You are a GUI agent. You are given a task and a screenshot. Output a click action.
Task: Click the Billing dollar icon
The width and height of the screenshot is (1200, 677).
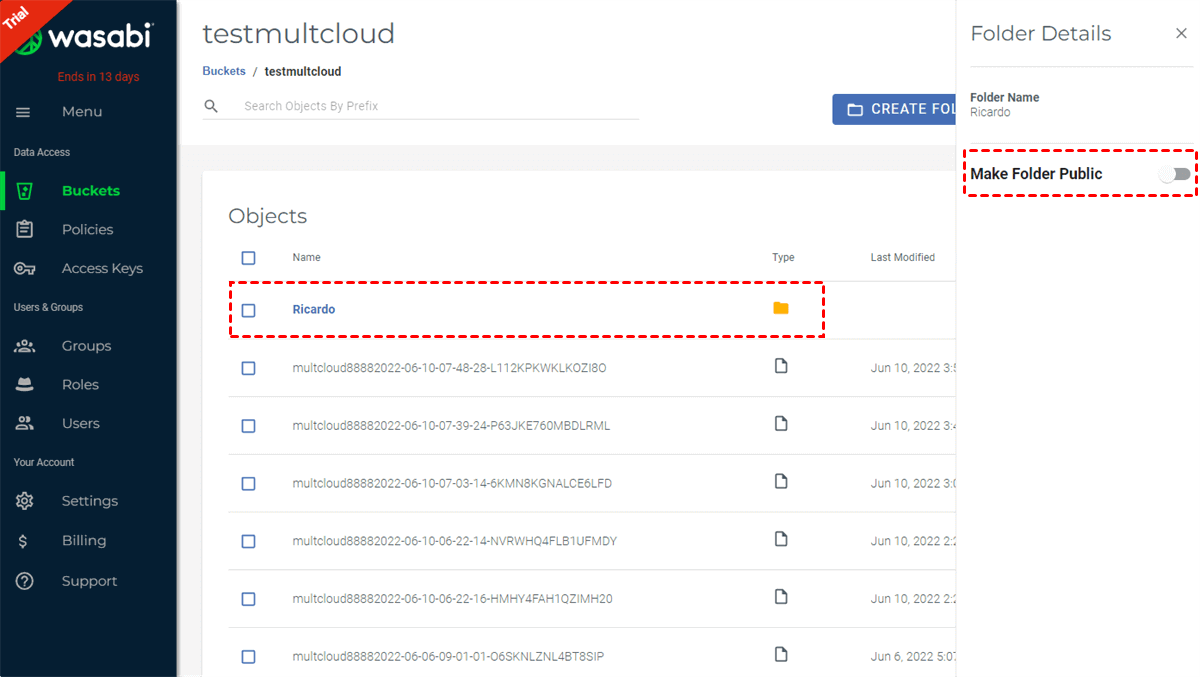(x=24, y=541)
